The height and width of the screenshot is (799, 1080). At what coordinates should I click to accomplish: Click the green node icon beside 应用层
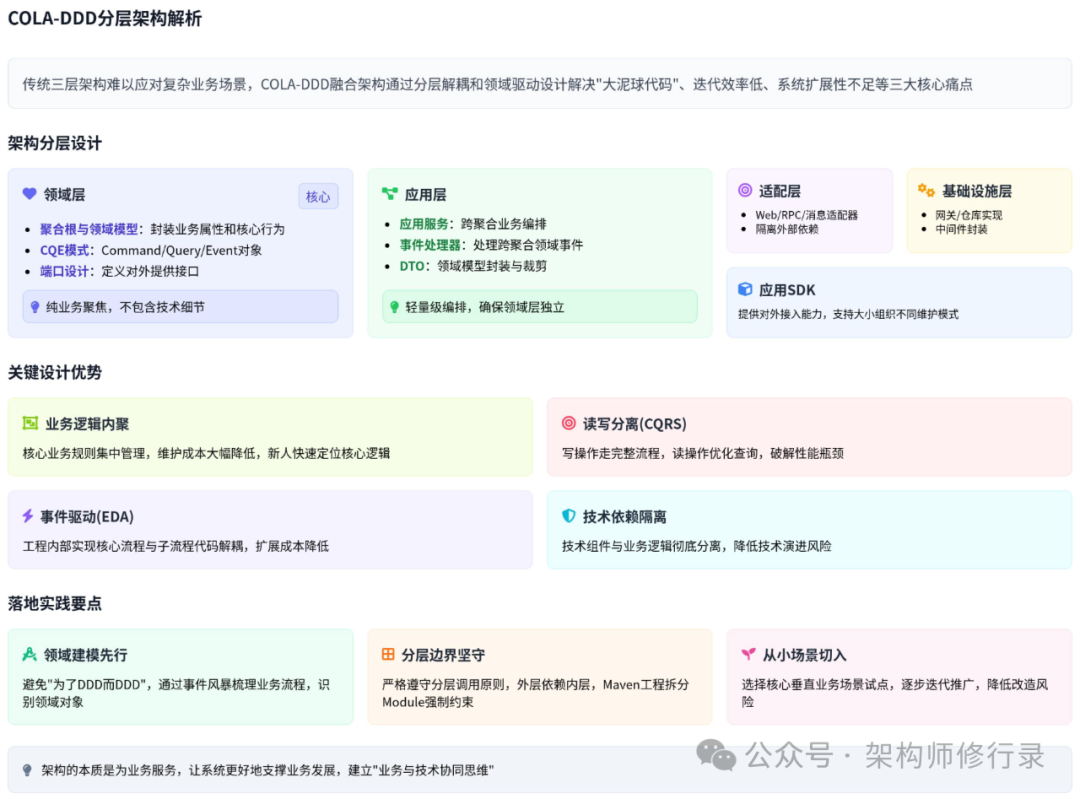coord(390,194)
